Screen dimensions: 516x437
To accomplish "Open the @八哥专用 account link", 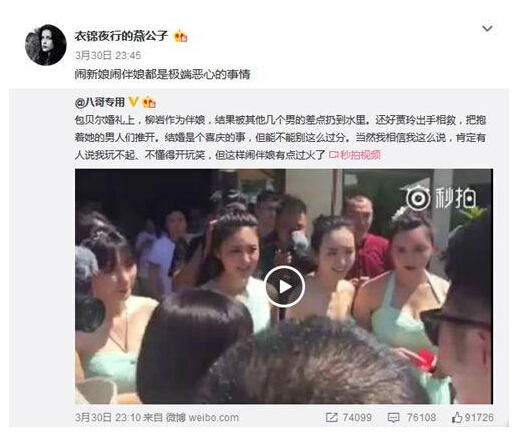I will tap(100, 102).
